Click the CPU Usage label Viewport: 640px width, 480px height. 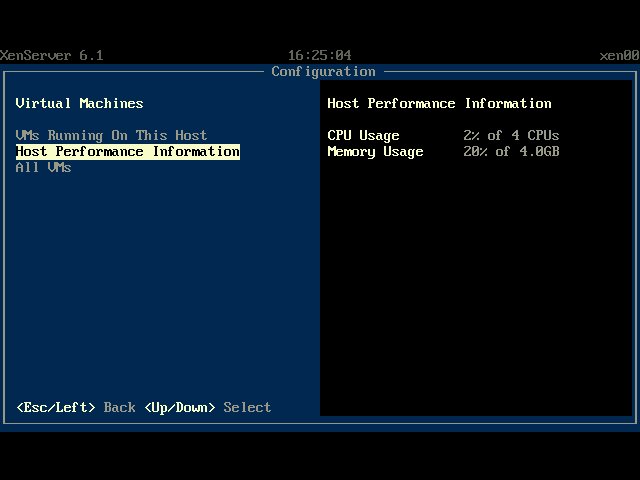pyautogui.click(x=363, y=135)
